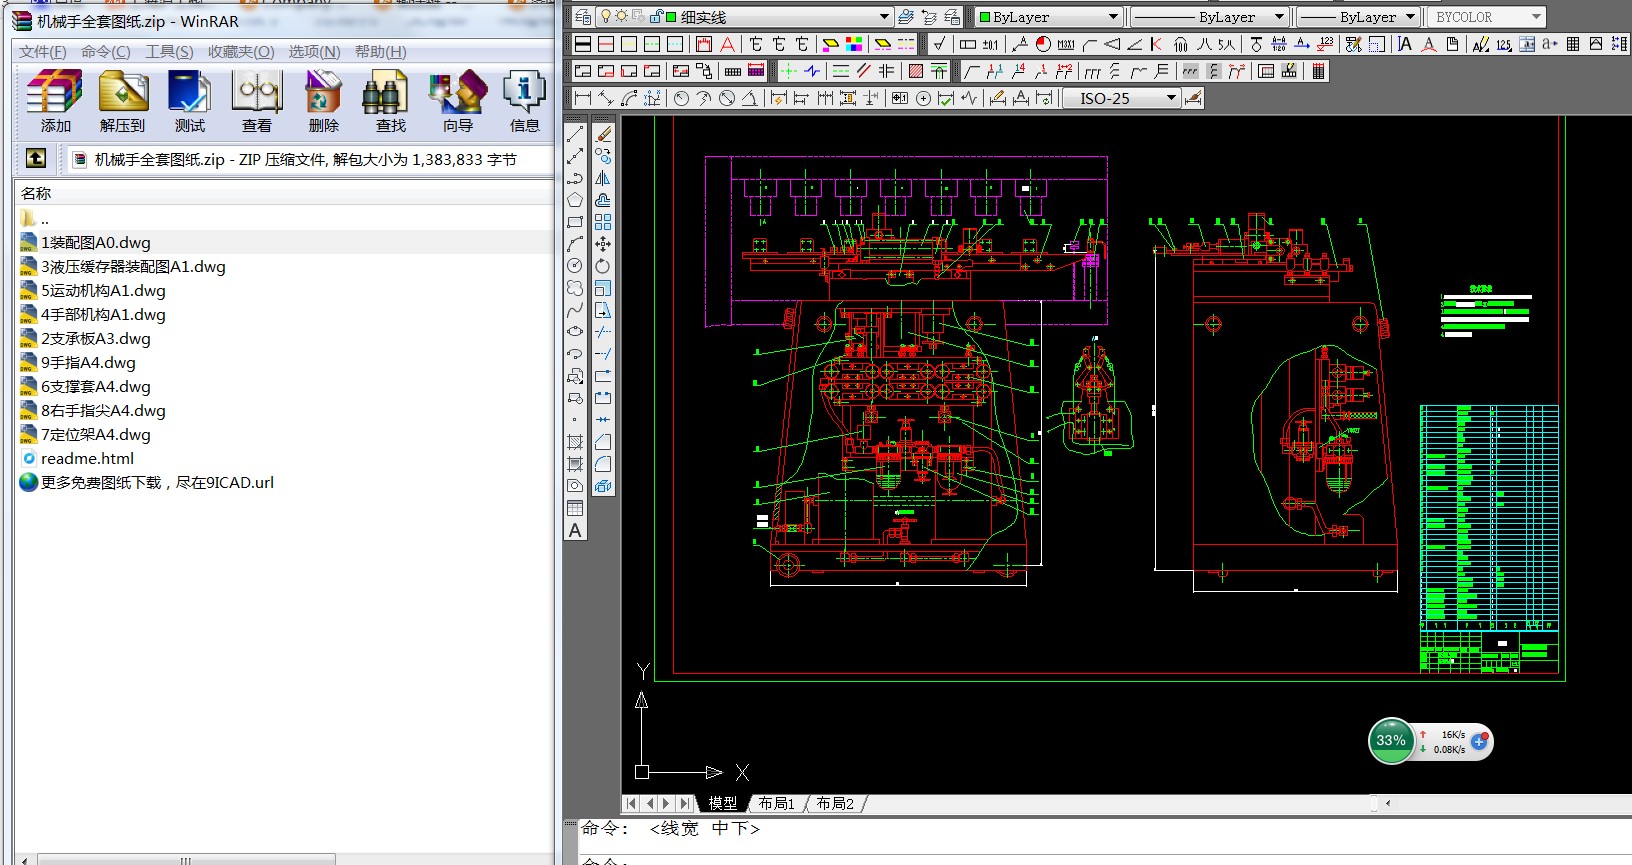
Task: Select the Move modify tool
Action: [603, 244]
